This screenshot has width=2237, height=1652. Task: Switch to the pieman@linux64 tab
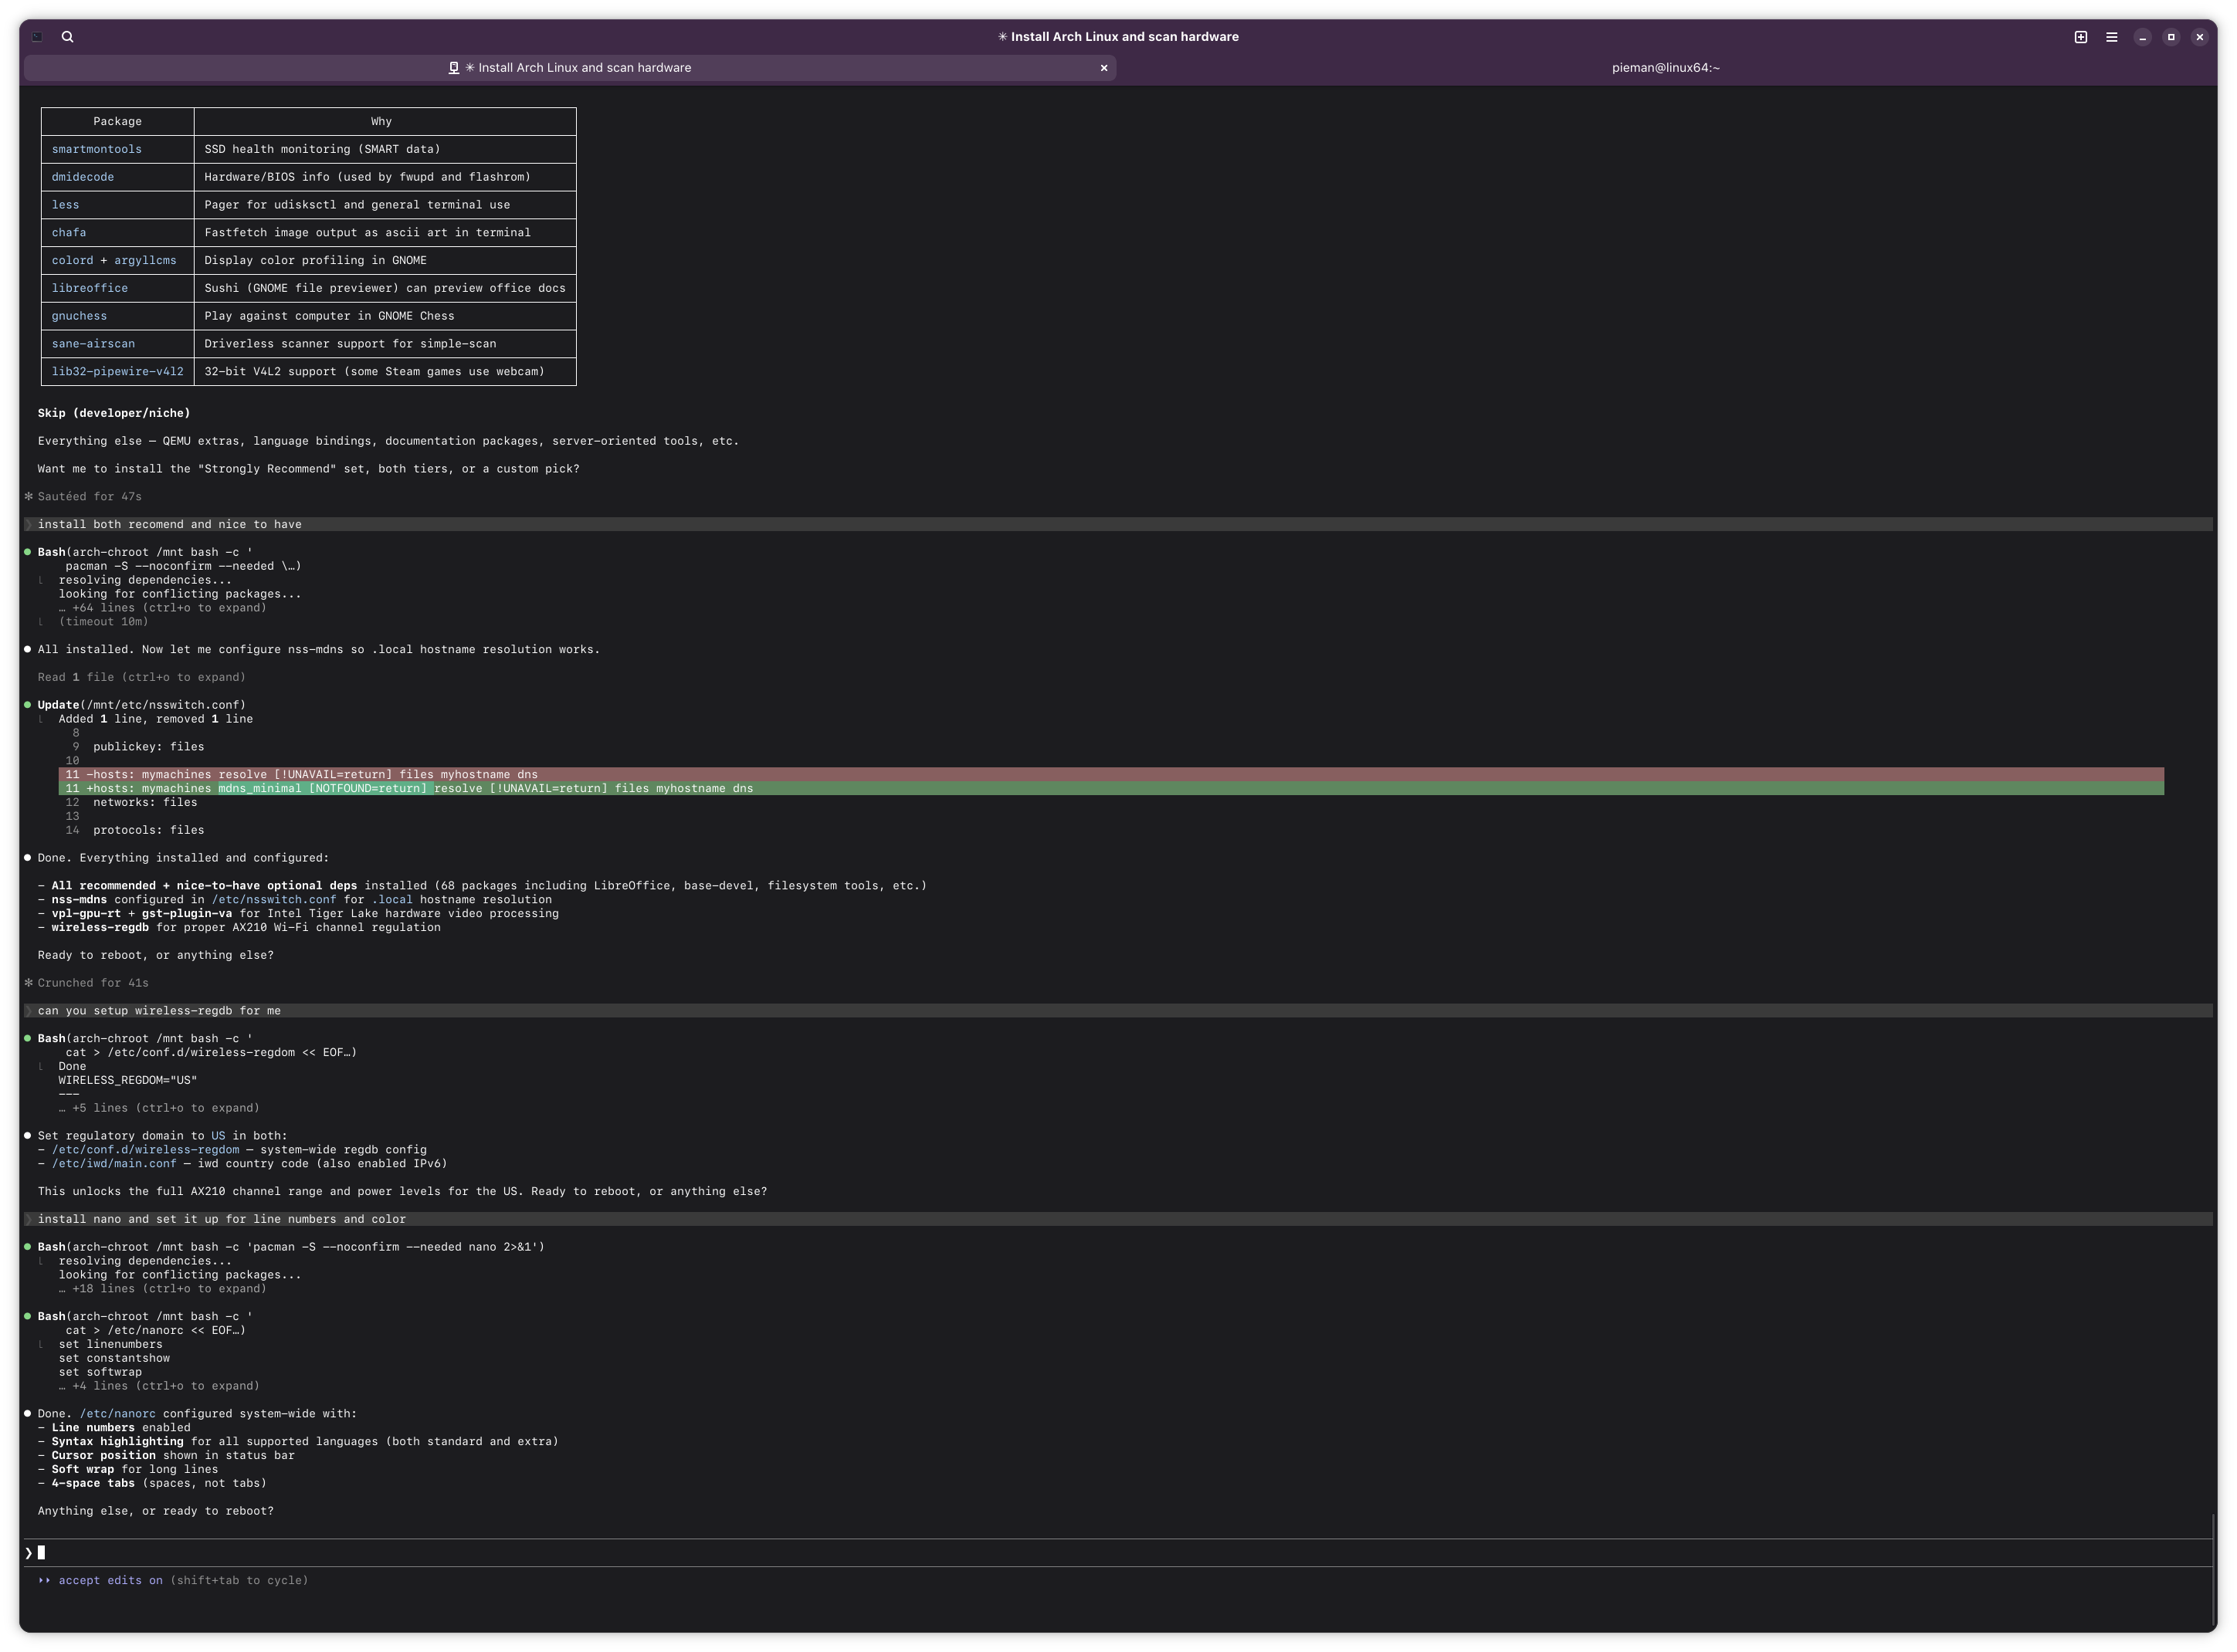point(1665,68)
